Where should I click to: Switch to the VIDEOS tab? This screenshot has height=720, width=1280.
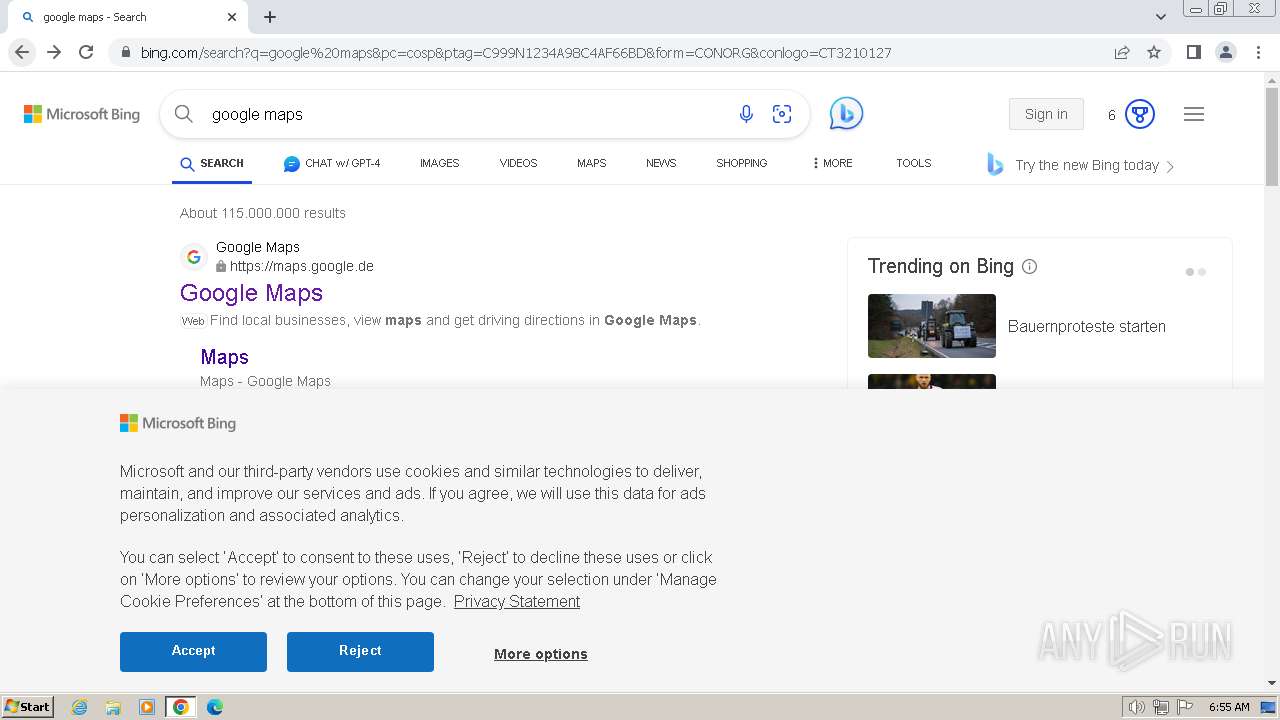click(518, 163)
